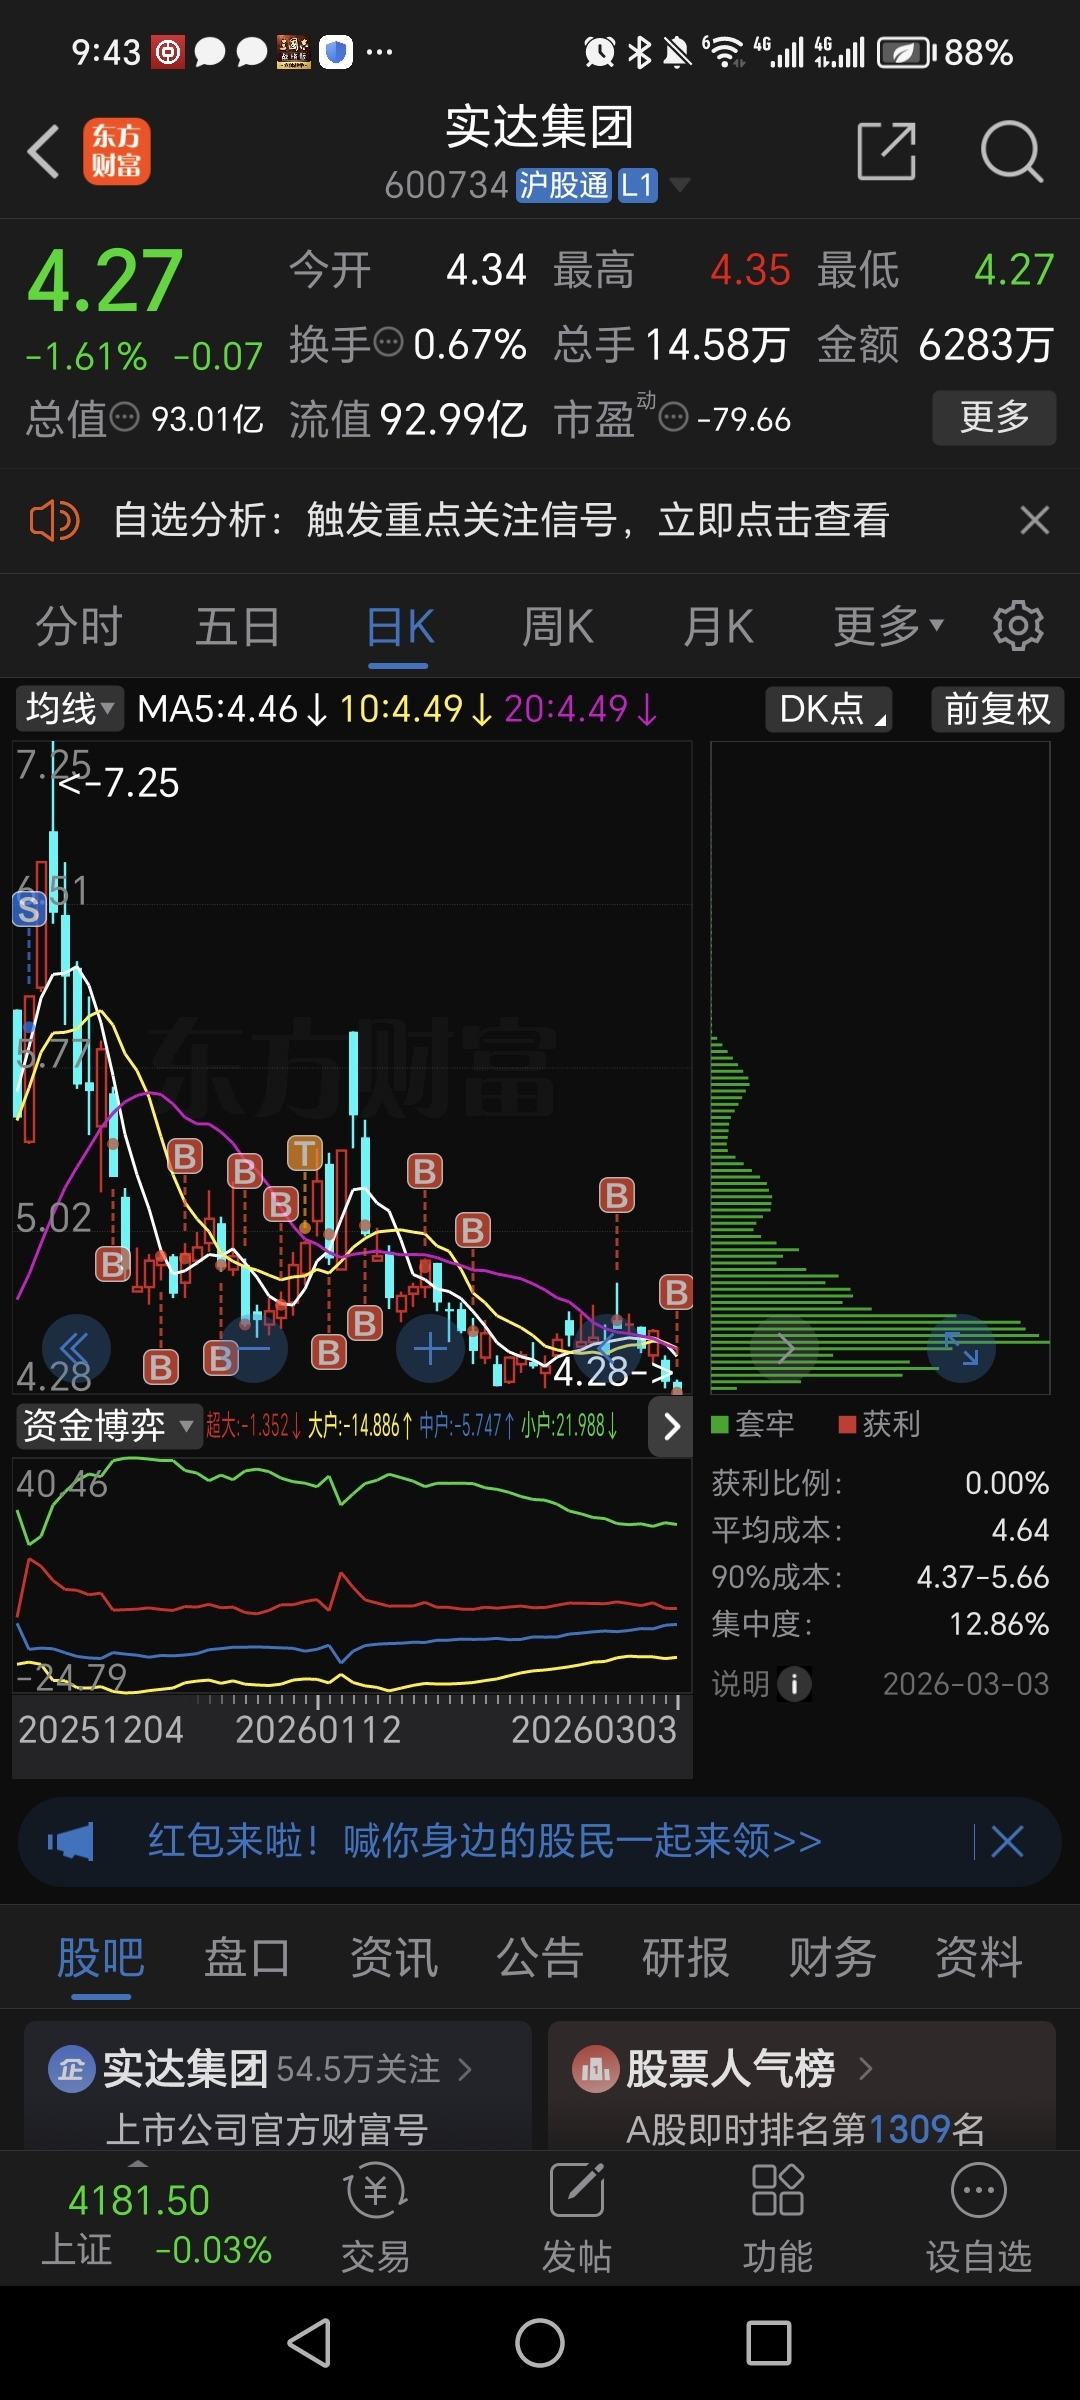Tap the 上证 4181.50 index ticker
This screenshot has height=2400, width=1080.
tap(156, 2223)
